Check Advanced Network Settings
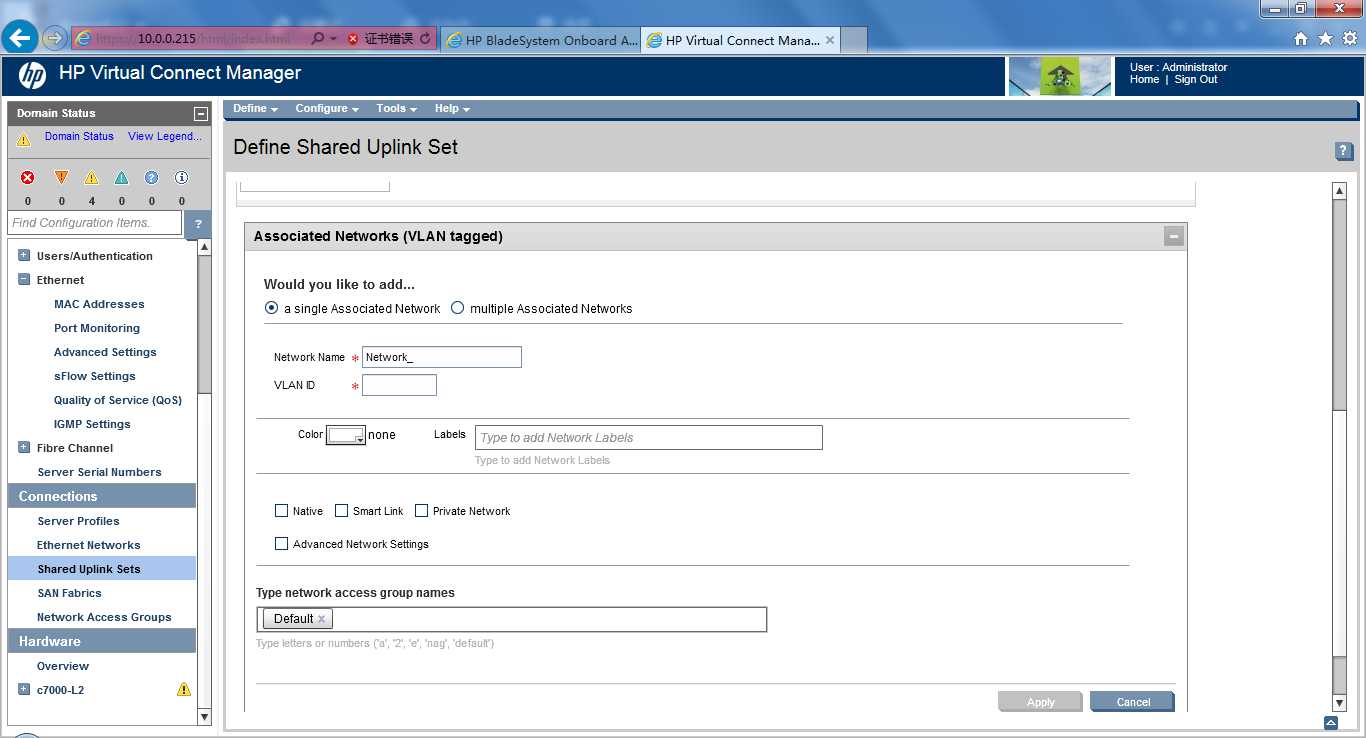1366x738 pixels. [x=281, y=543]
